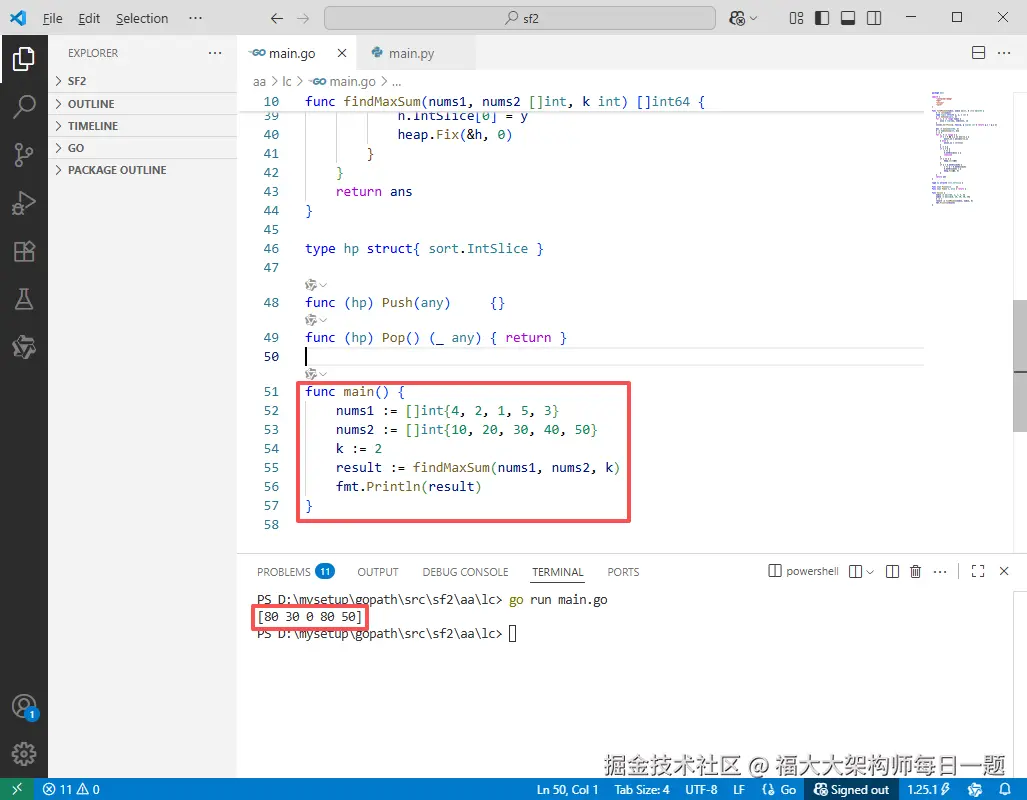This screenshot has height=800, width=1027.
Task: Open the Extensions view
Action: pyautogui.click(x=24, y=252)
